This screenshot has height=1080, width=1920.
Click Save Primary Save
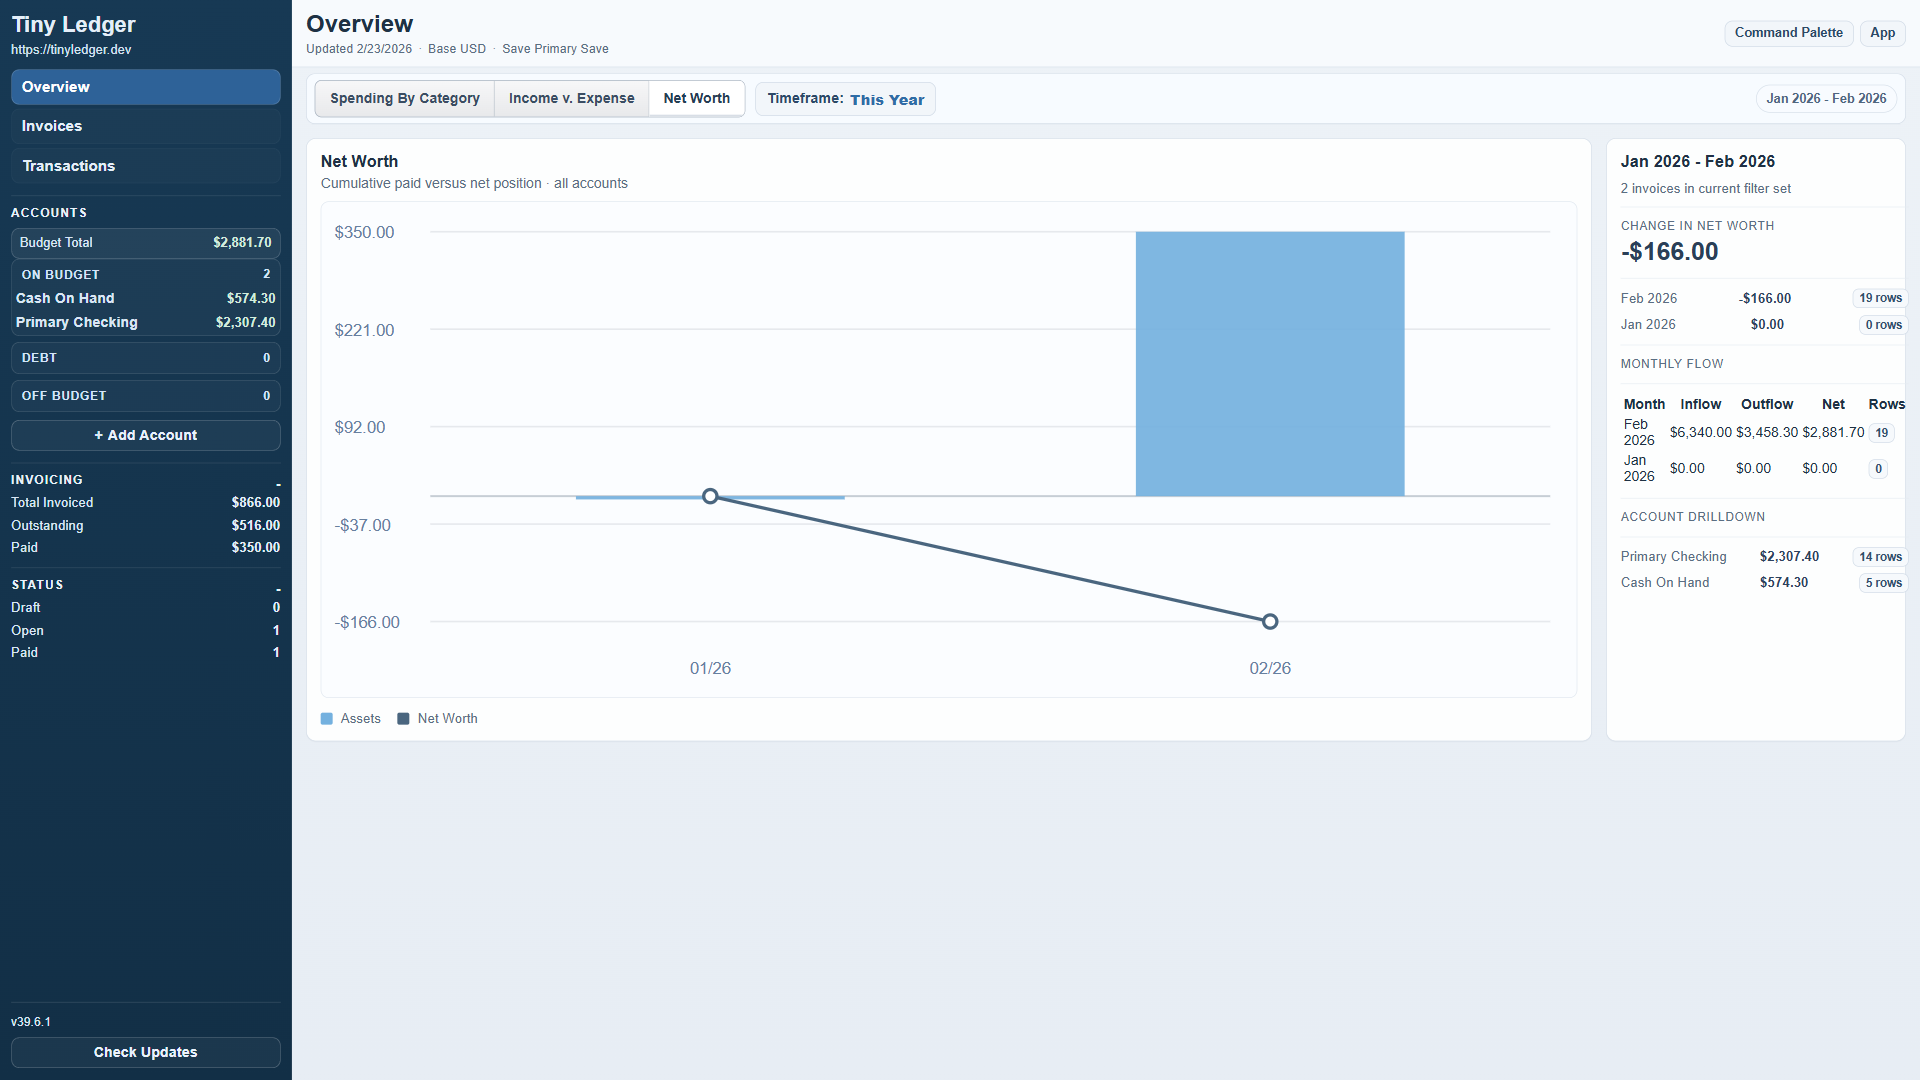pos(555,48)
